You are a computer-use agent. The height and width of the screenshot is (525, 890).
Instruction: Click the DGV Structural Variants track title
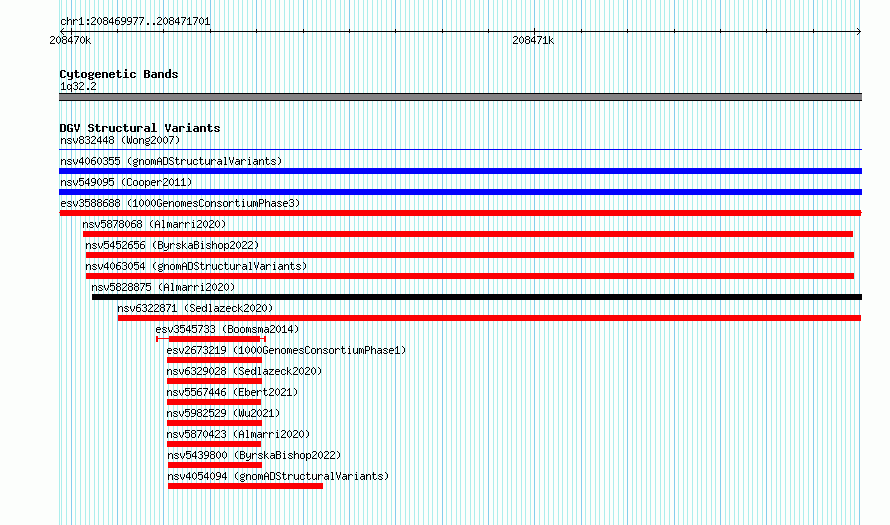(140, 128)
